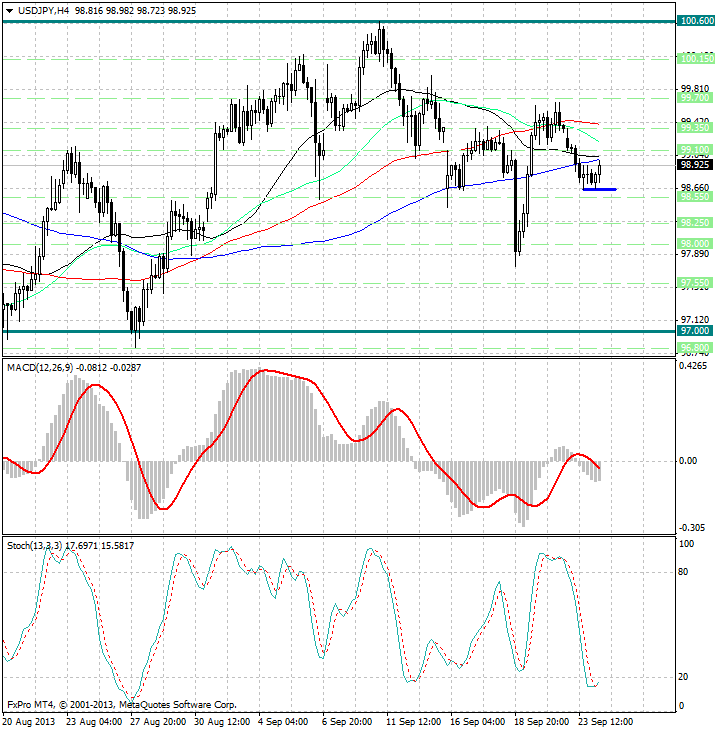Click the 23 Aug 04:00 time label
Screen dimensions: 715x730
[94, 722]
